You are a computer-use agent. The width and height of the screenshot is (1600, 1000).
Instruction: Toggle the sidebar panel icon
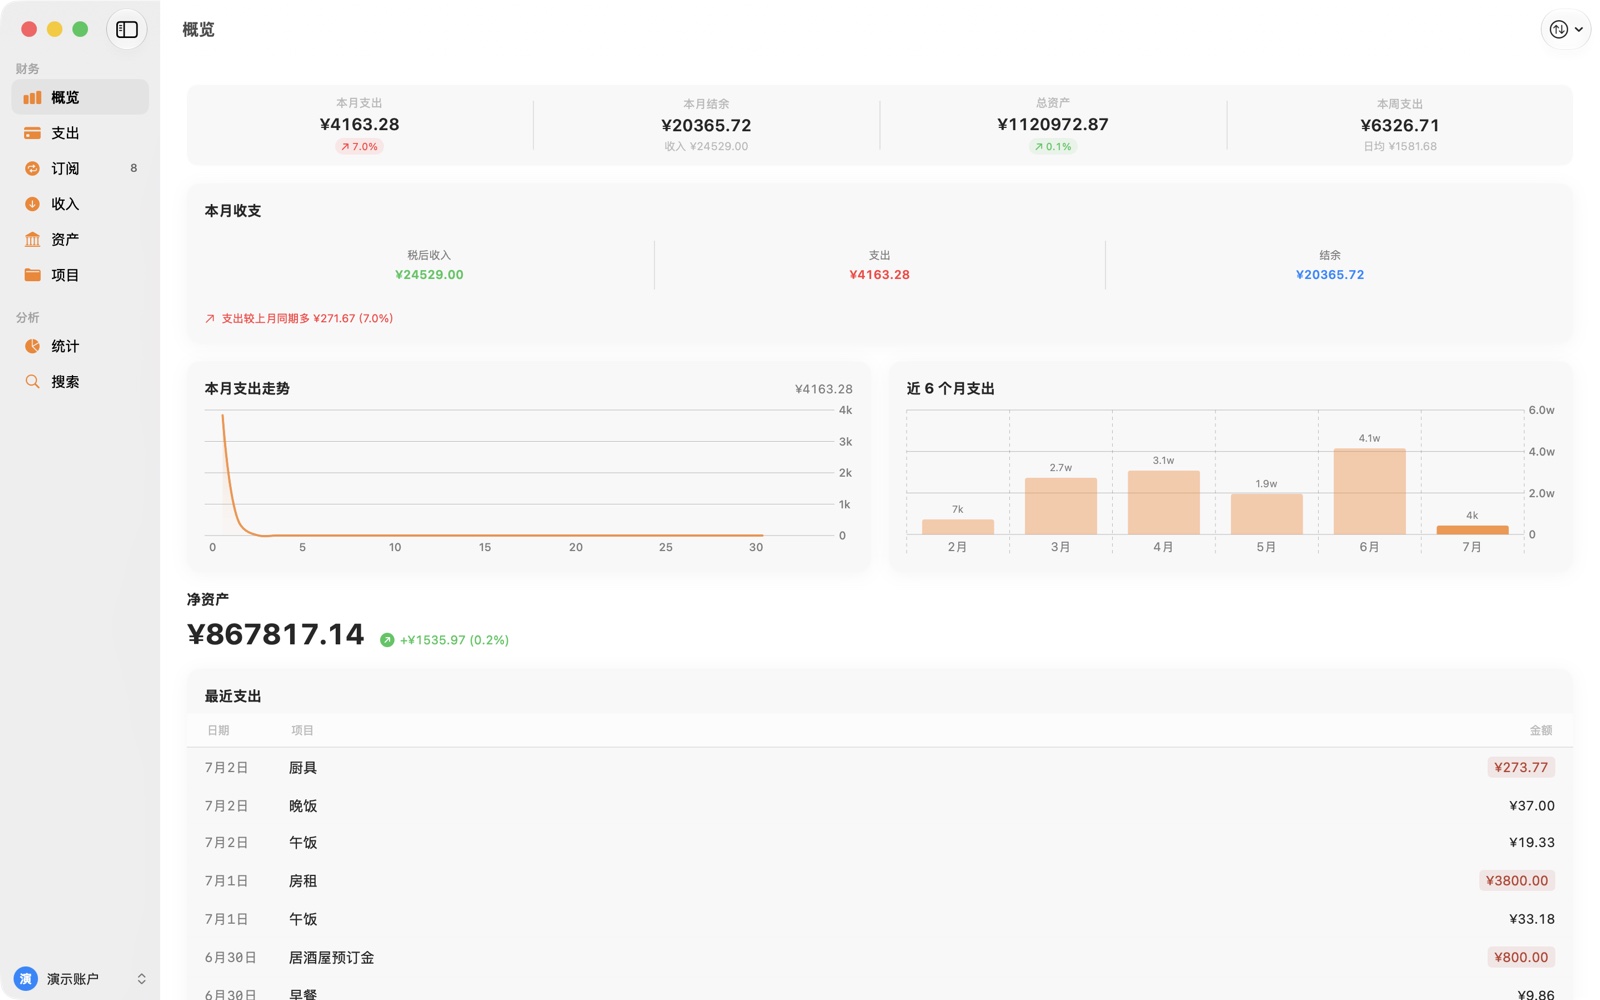[x=127, y=30]
